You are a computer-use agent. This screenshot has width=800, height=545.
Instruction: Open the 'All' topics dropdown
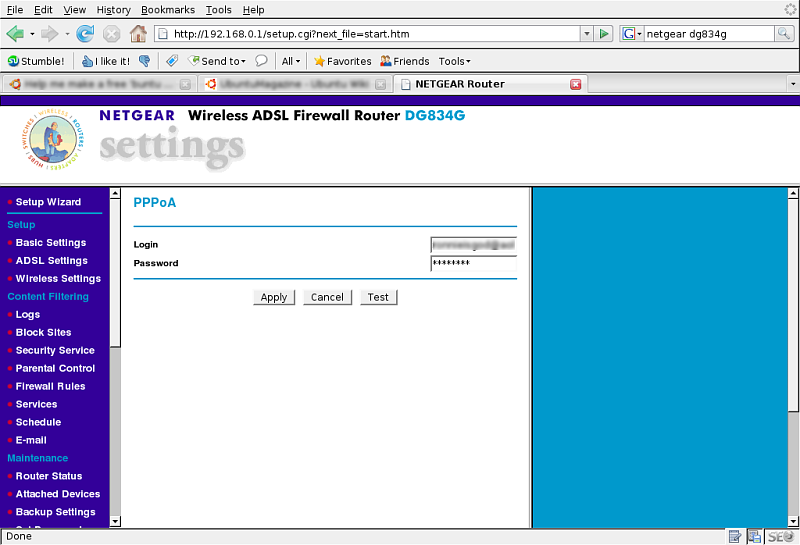click(x=291, y=61)
